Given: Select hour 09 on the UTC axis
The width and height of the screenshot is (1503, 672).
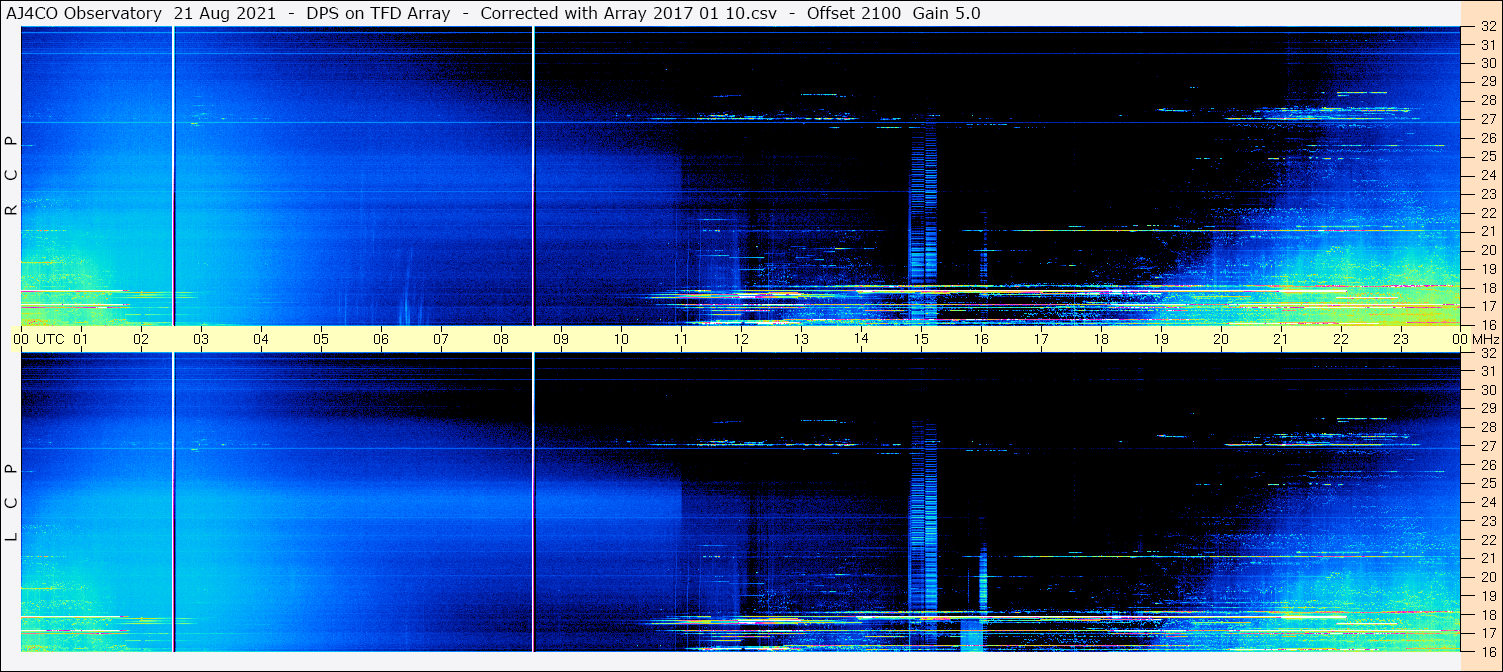Looking at the screenshot, I should pyautogui.click(x=561, y=339).
